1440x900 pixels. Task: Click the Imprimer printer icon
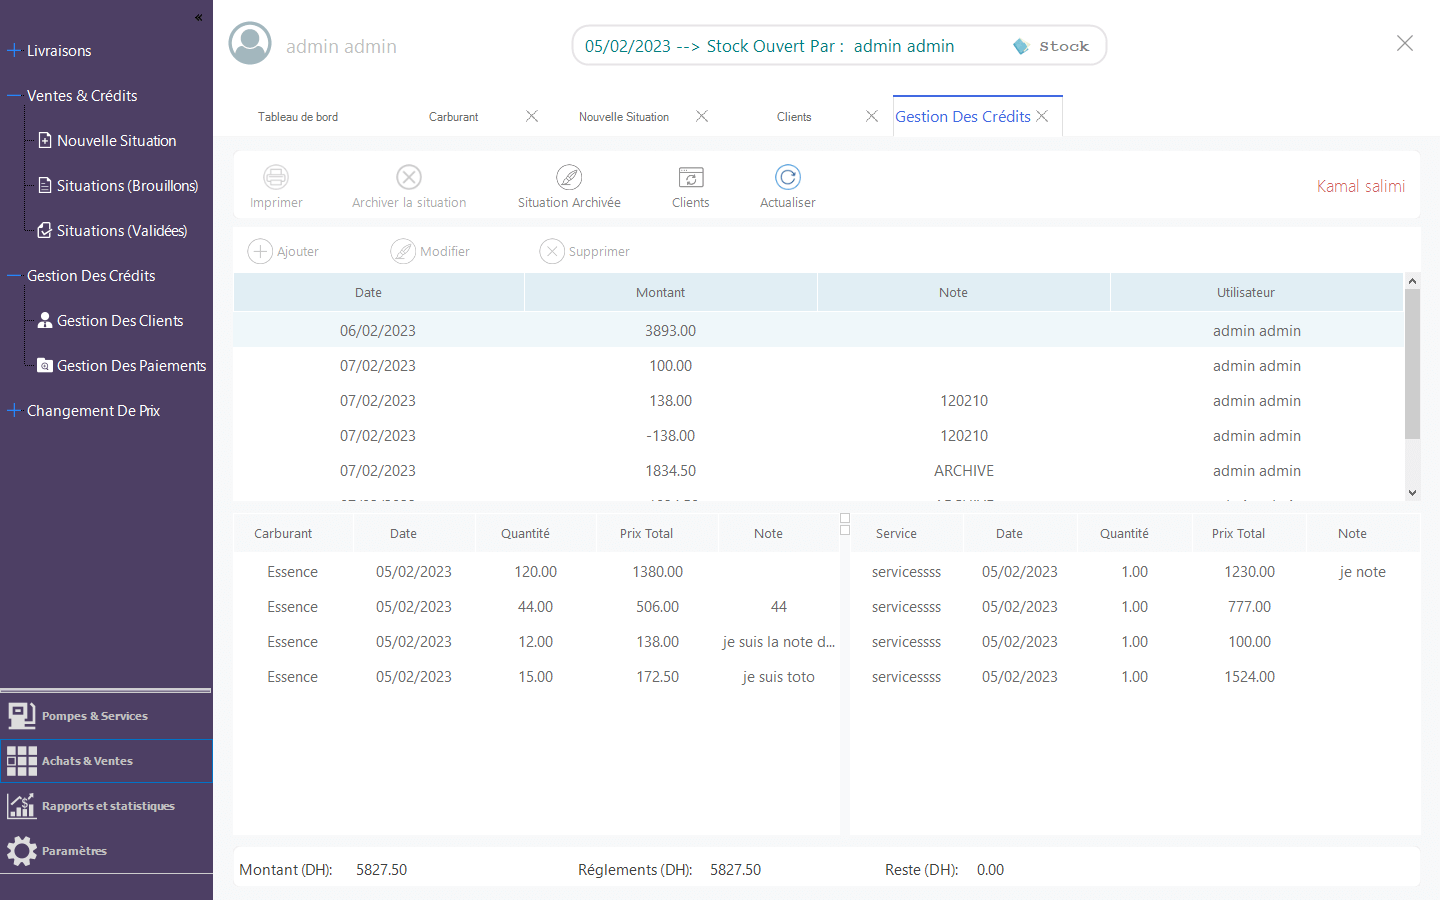click(276, 177)
